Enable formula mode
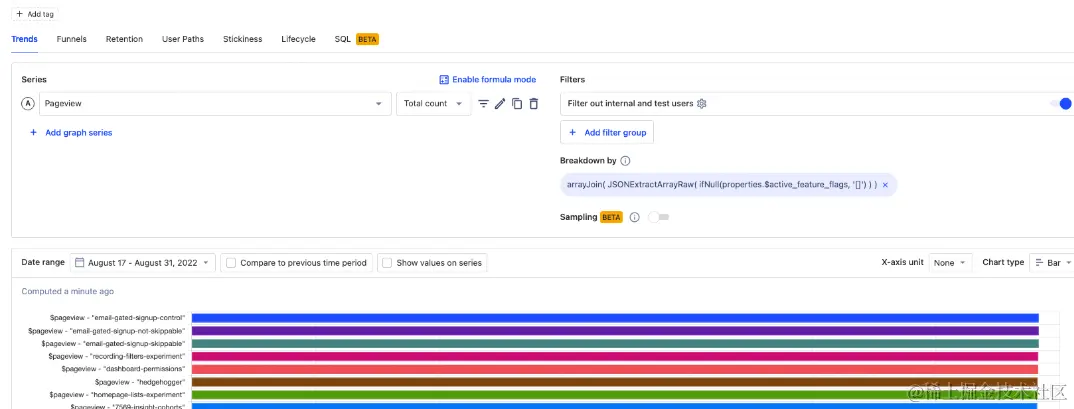Screen dimensions: 1074x409 tap(488, 79)
